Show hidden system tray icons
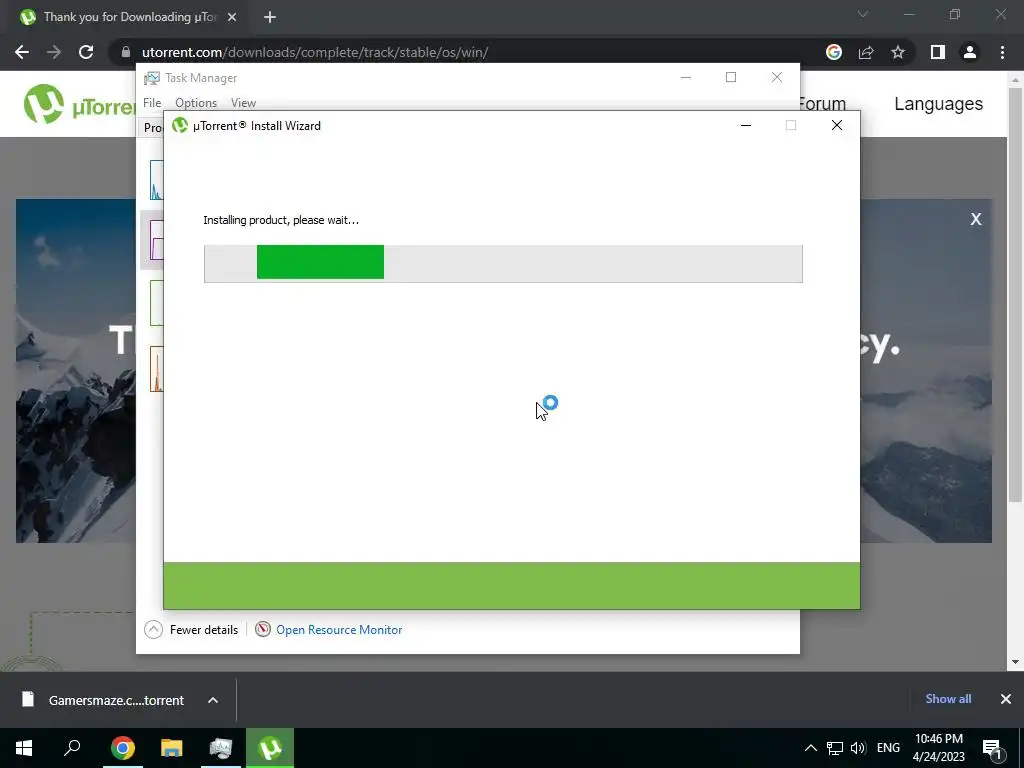The height and width of the screenshot is (768, 1024). (x=810, y=748)
